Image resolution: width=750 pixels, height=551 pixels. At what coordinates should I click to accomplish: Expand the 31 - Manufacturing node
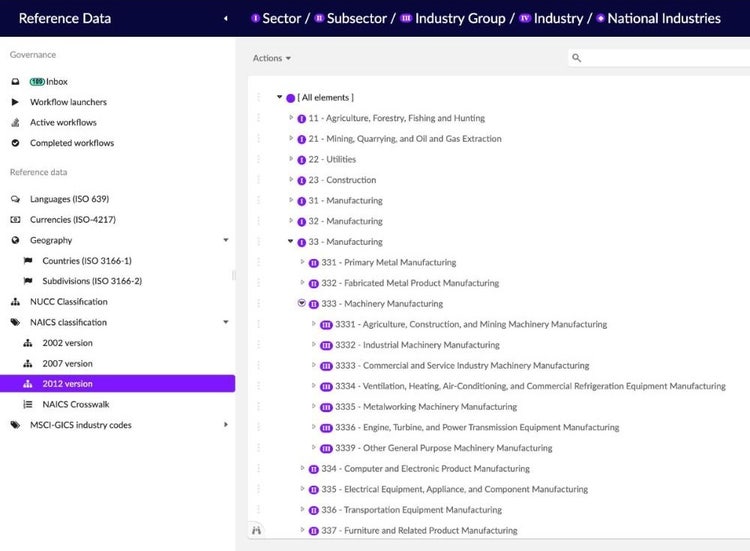point(290,200)
